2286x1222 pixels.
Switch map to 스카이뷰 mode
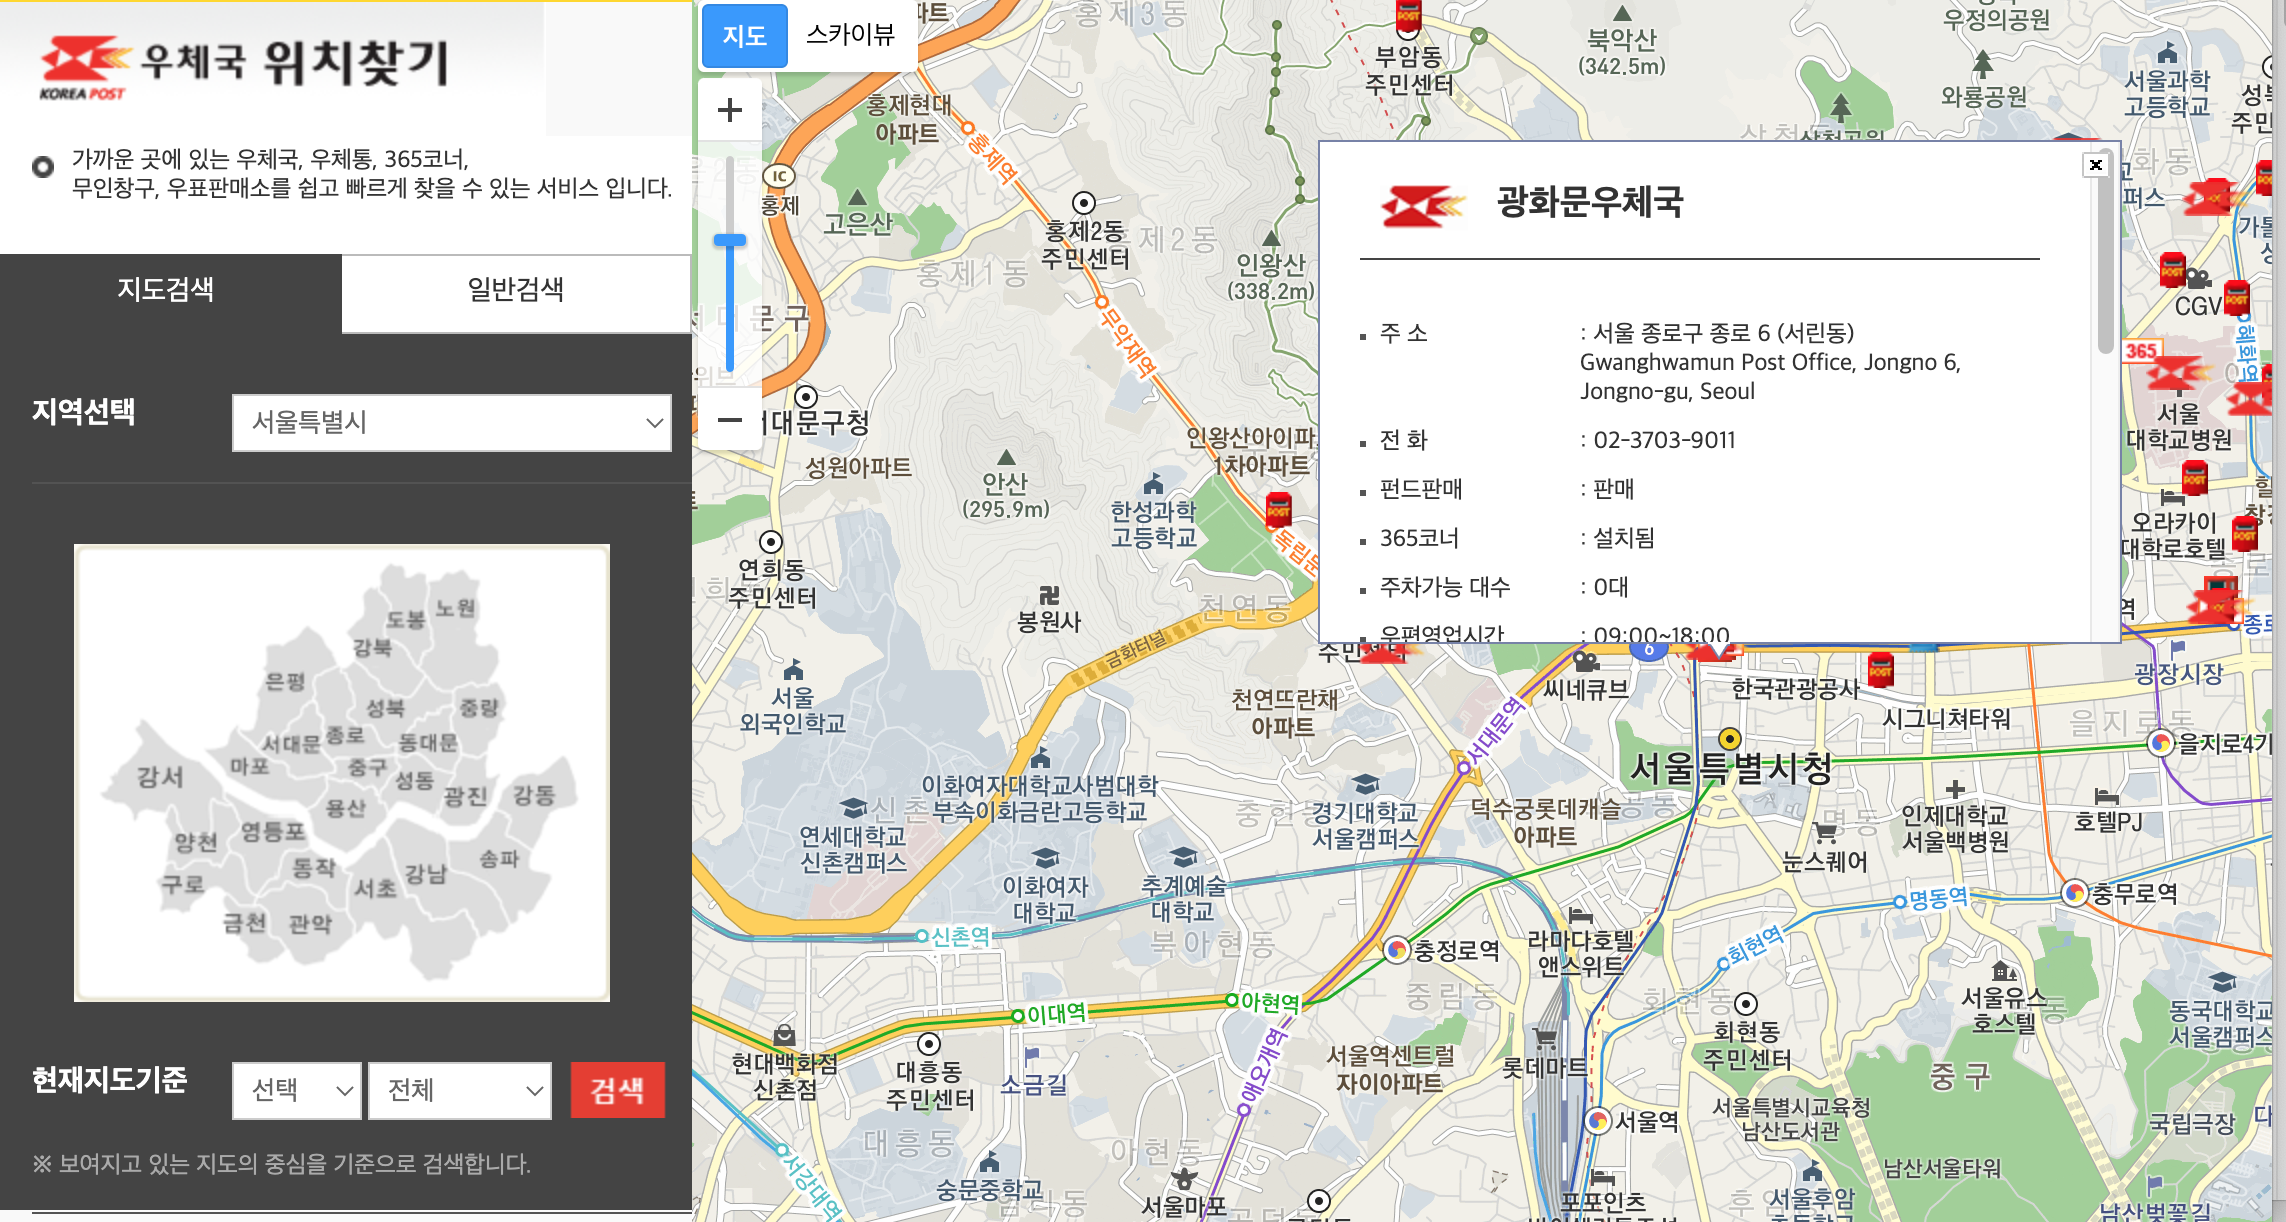tap(850, 35)
